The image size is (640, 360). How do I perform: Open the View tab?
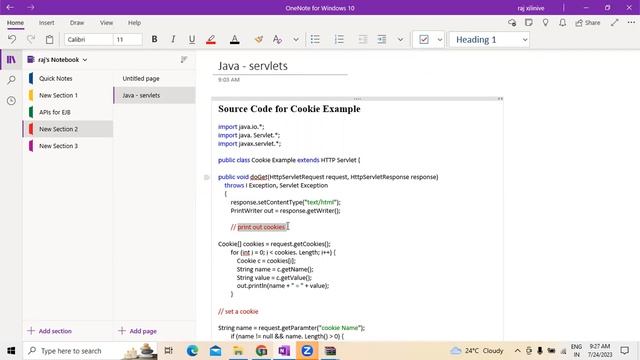[x=107, y=23]
